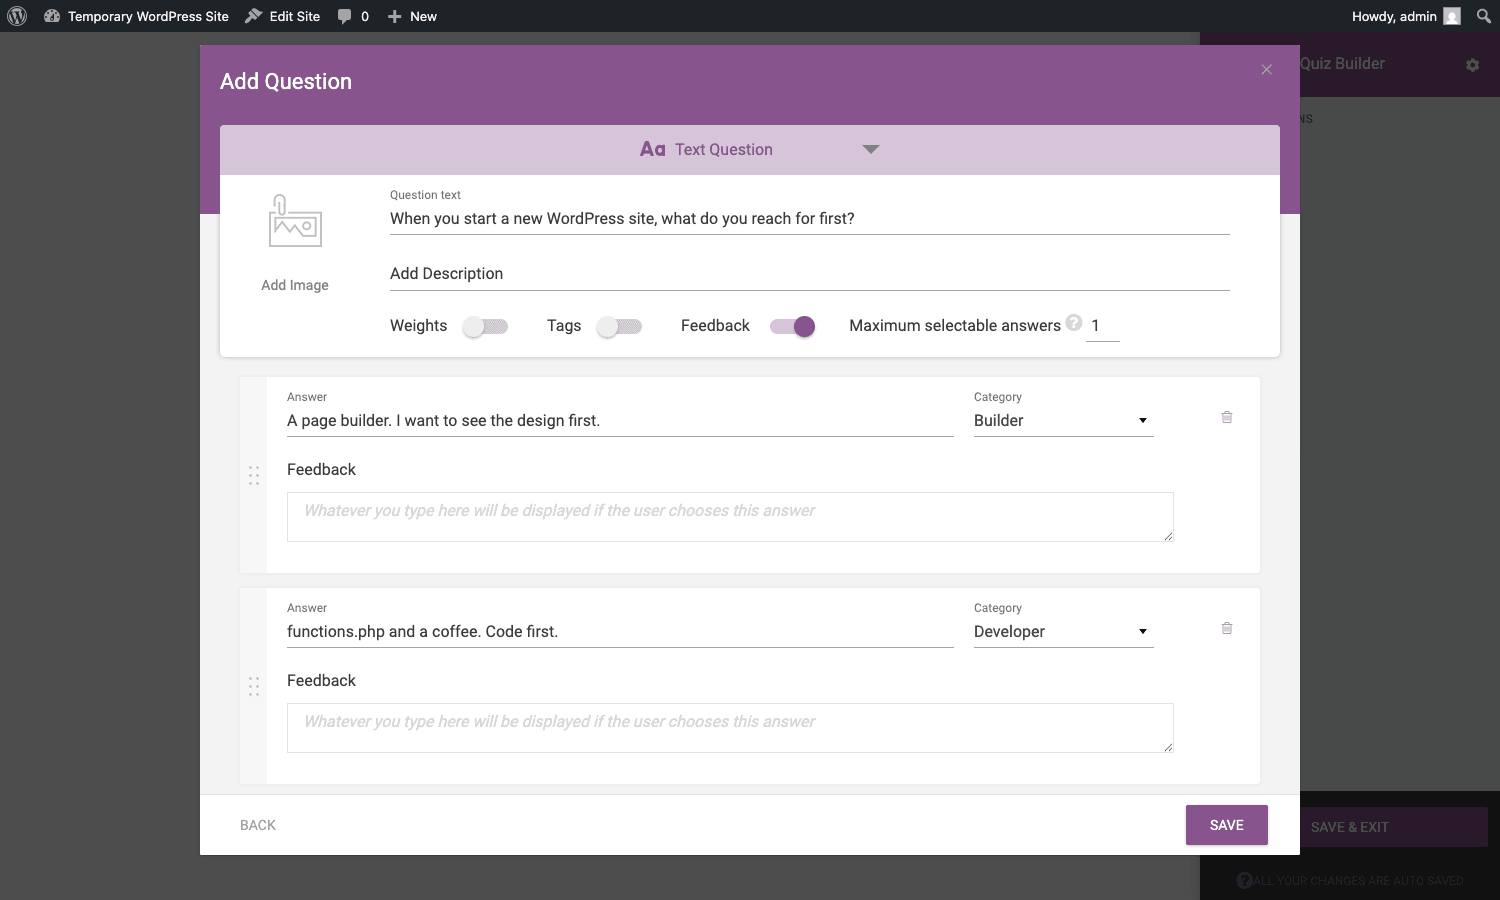Enable the Weights toggle
This screenshot has height=900, width=1500.
[485, 327]
